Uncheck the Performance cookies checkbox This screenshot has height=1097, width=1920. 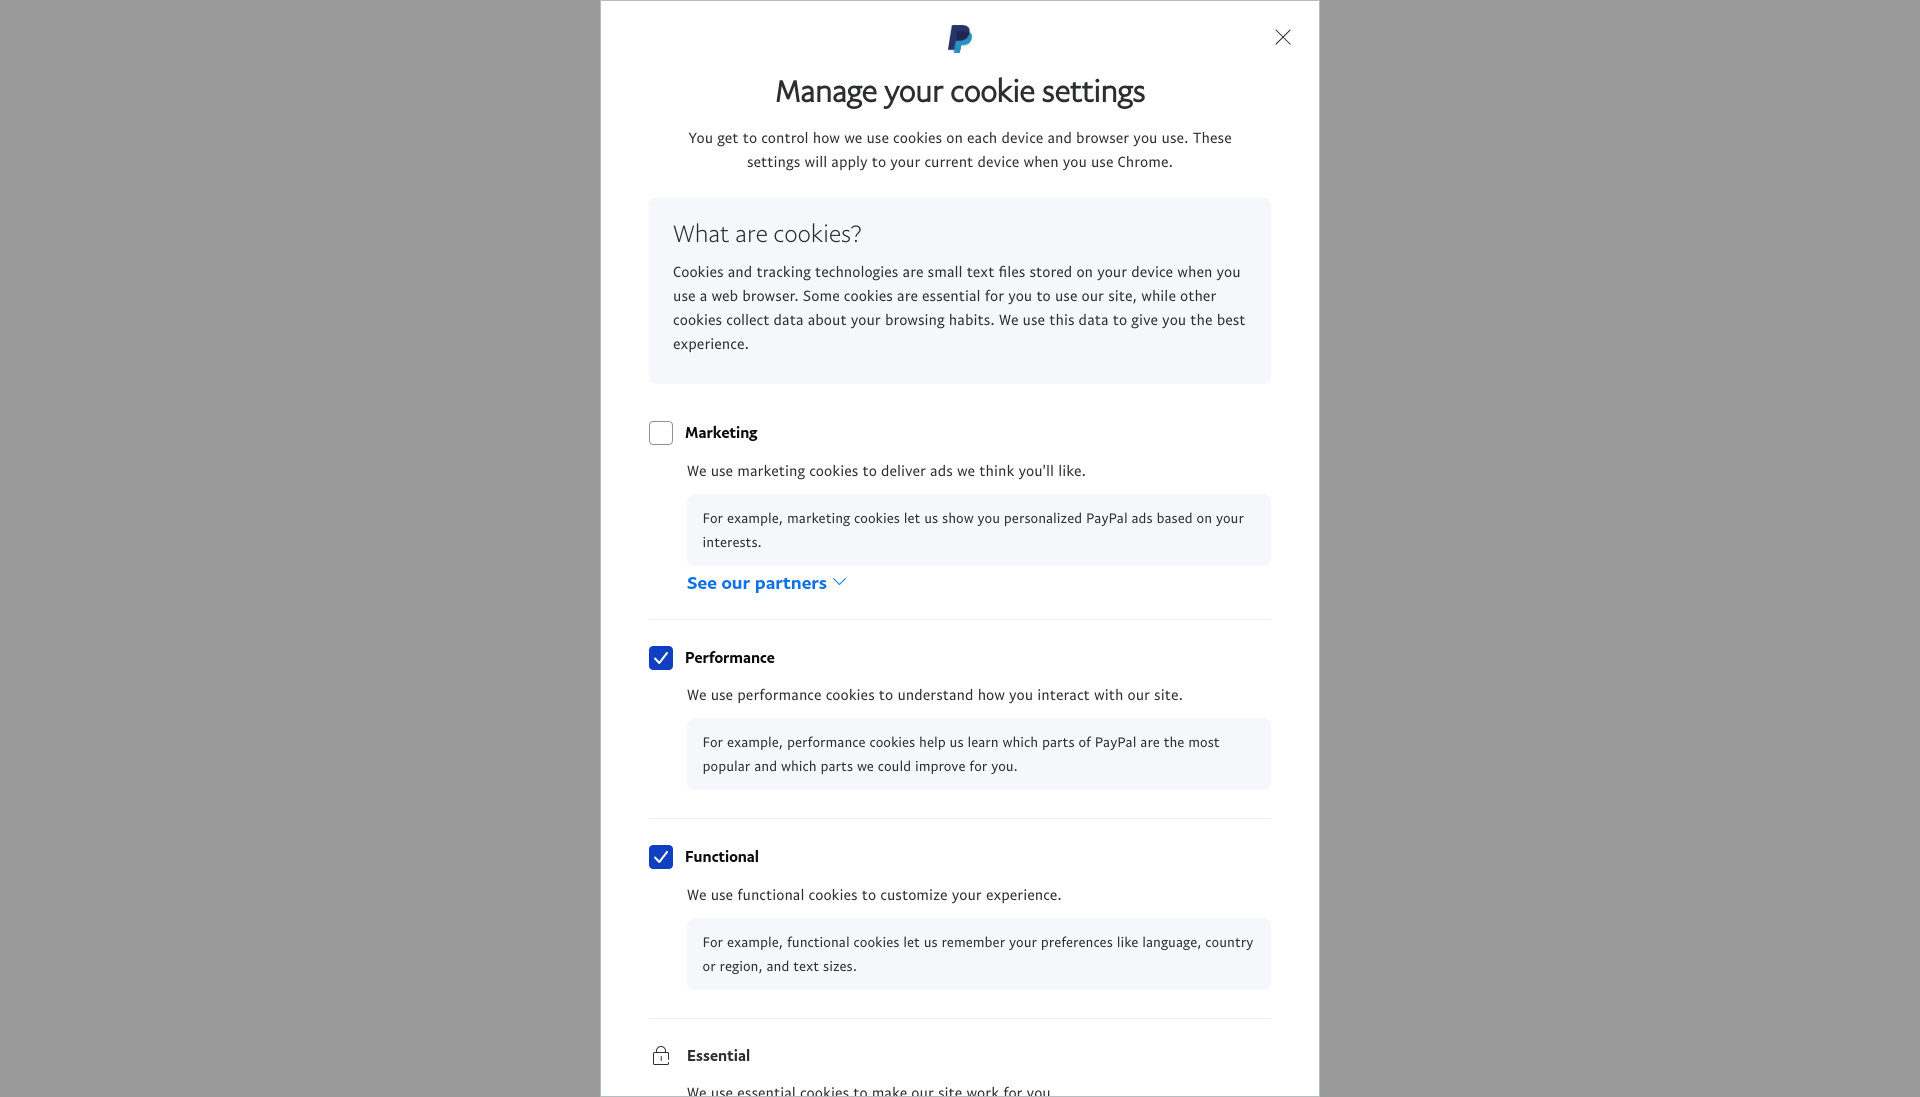click(661, 658)
